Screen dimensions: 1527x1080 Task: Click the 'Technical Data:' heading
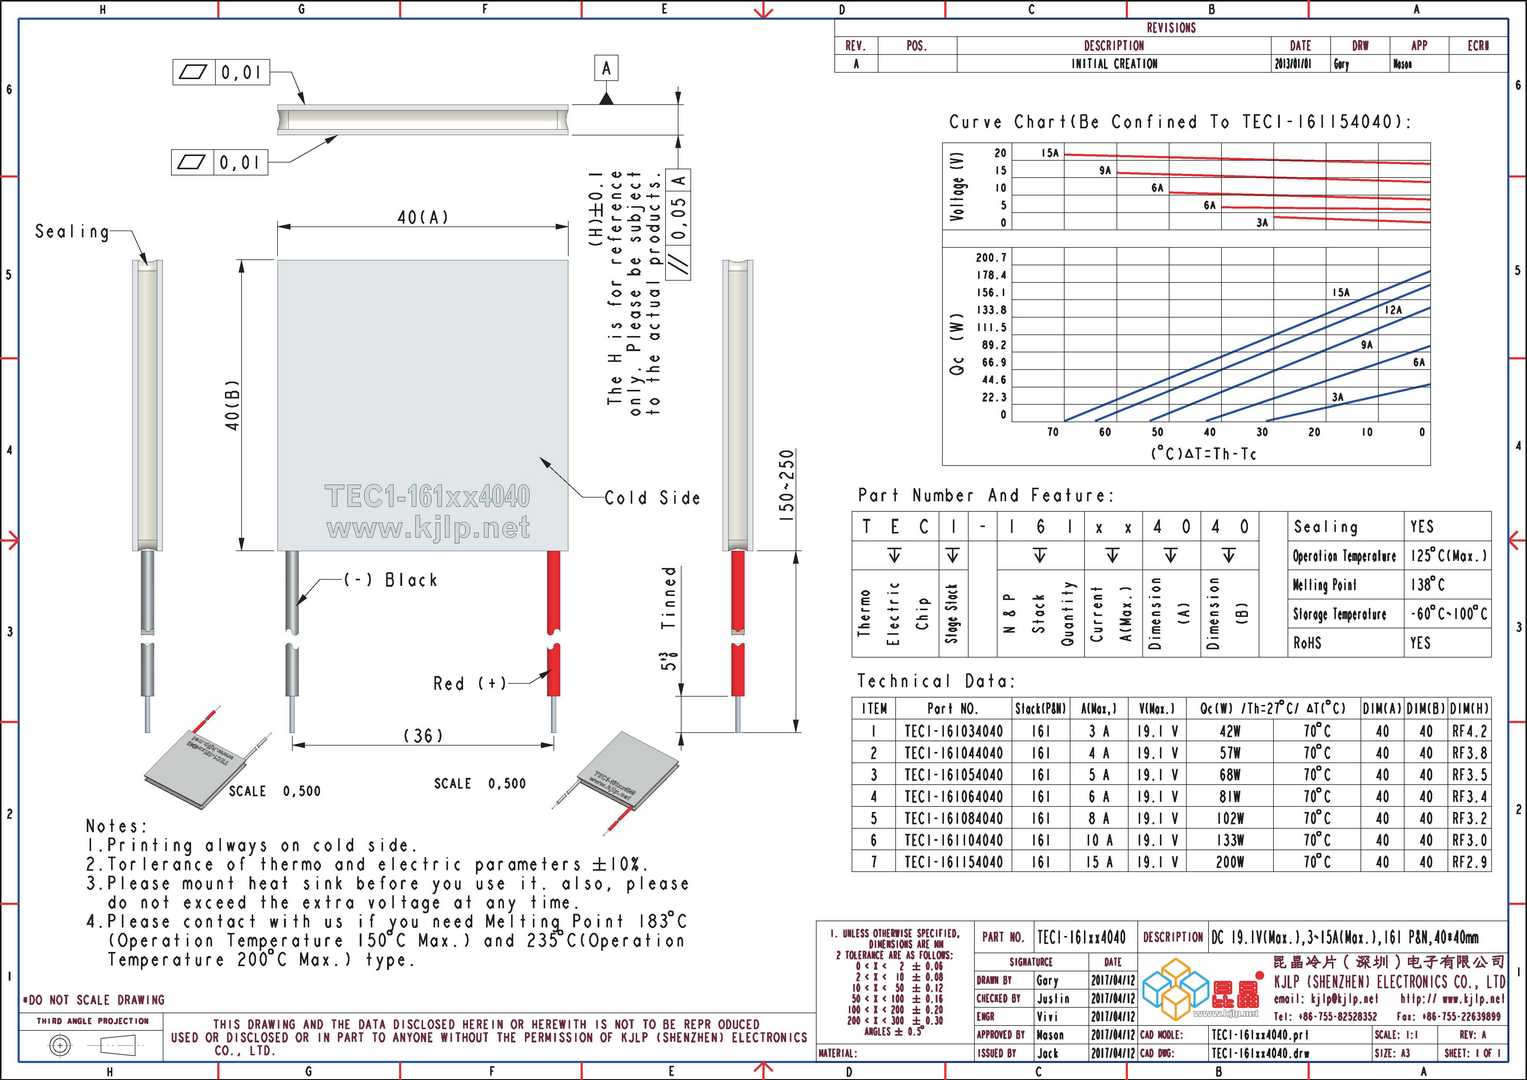(x=935, y=681)
